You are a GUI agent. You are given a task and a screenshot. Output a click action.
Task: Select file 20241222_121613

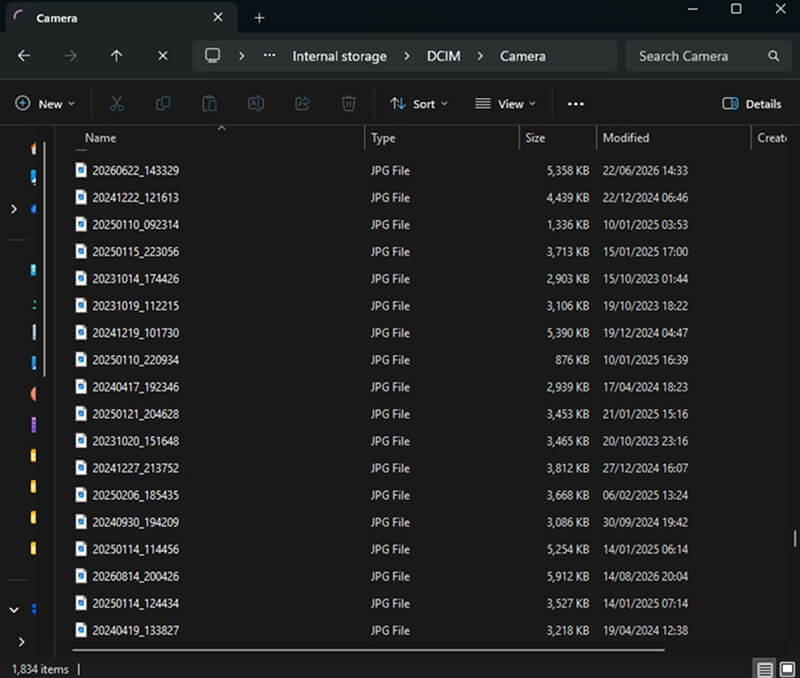tap(136, 197)
